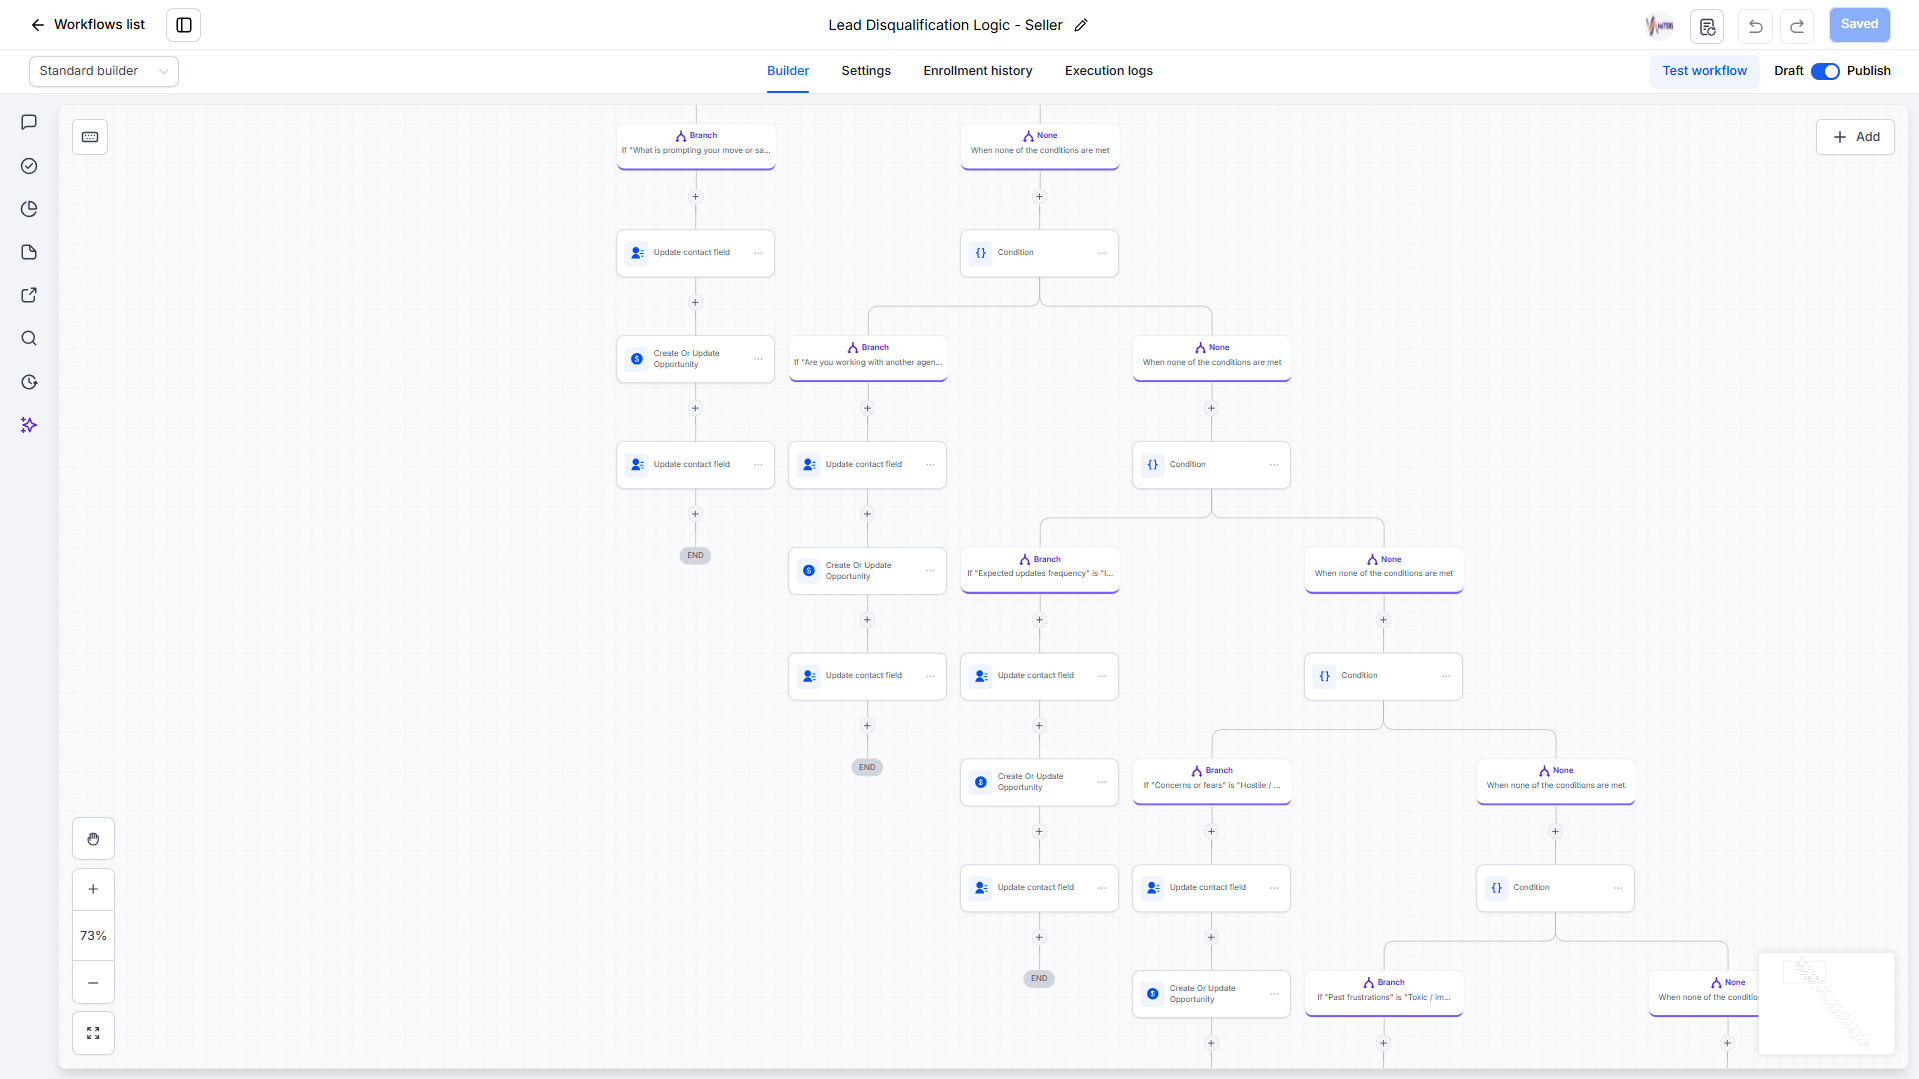Click the Test workflow button
This screenshot has height=1079, width=1919.
(x=1704, y=71)
